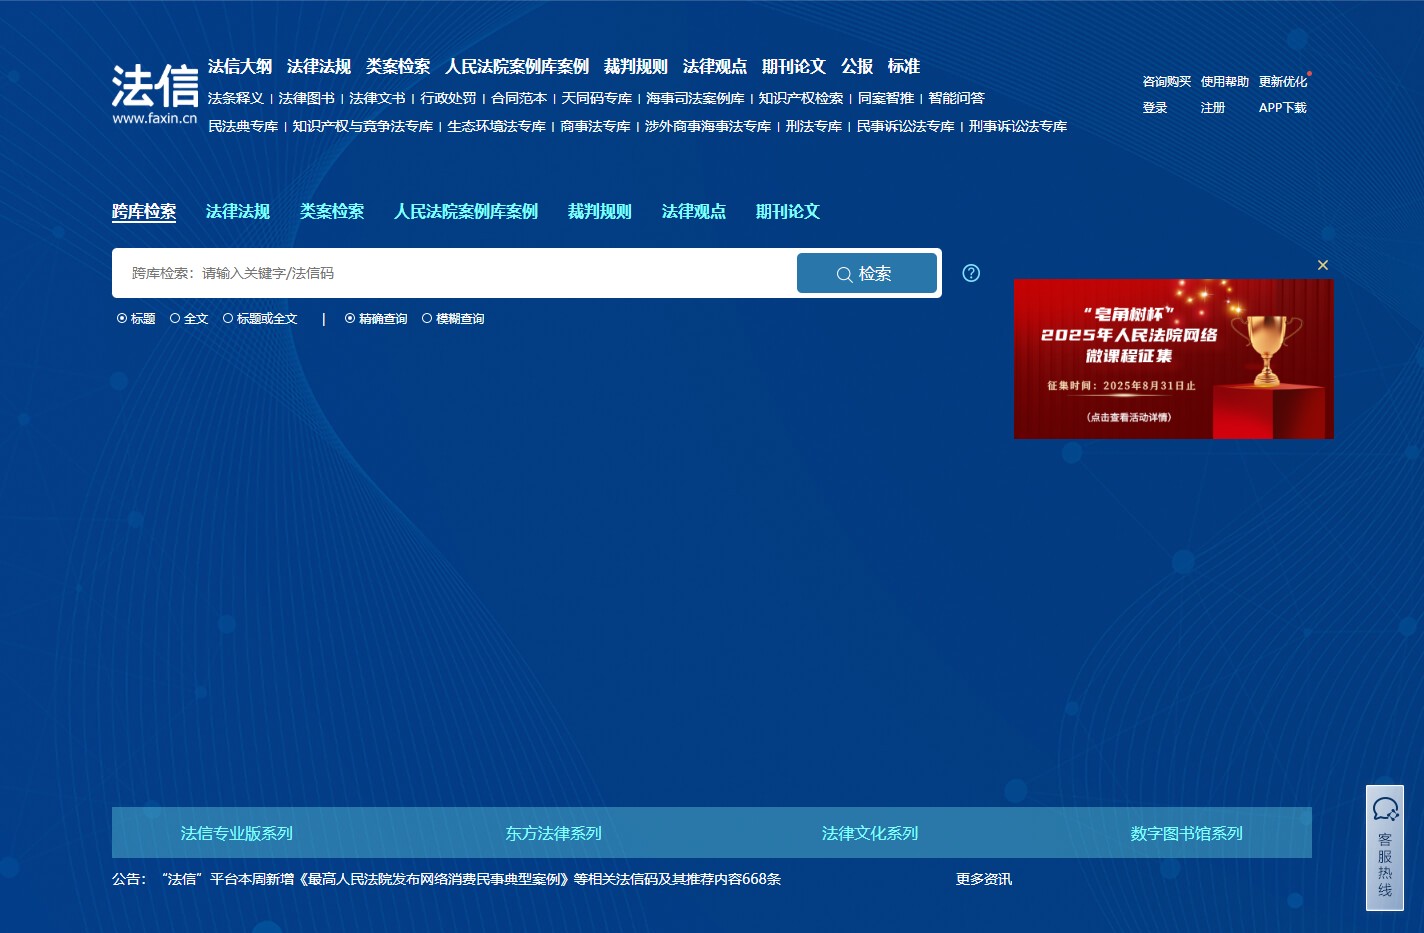This screenshot has height=933, width=1424.
Task: Open 法律法规 in top navigation
Action: 319,66
